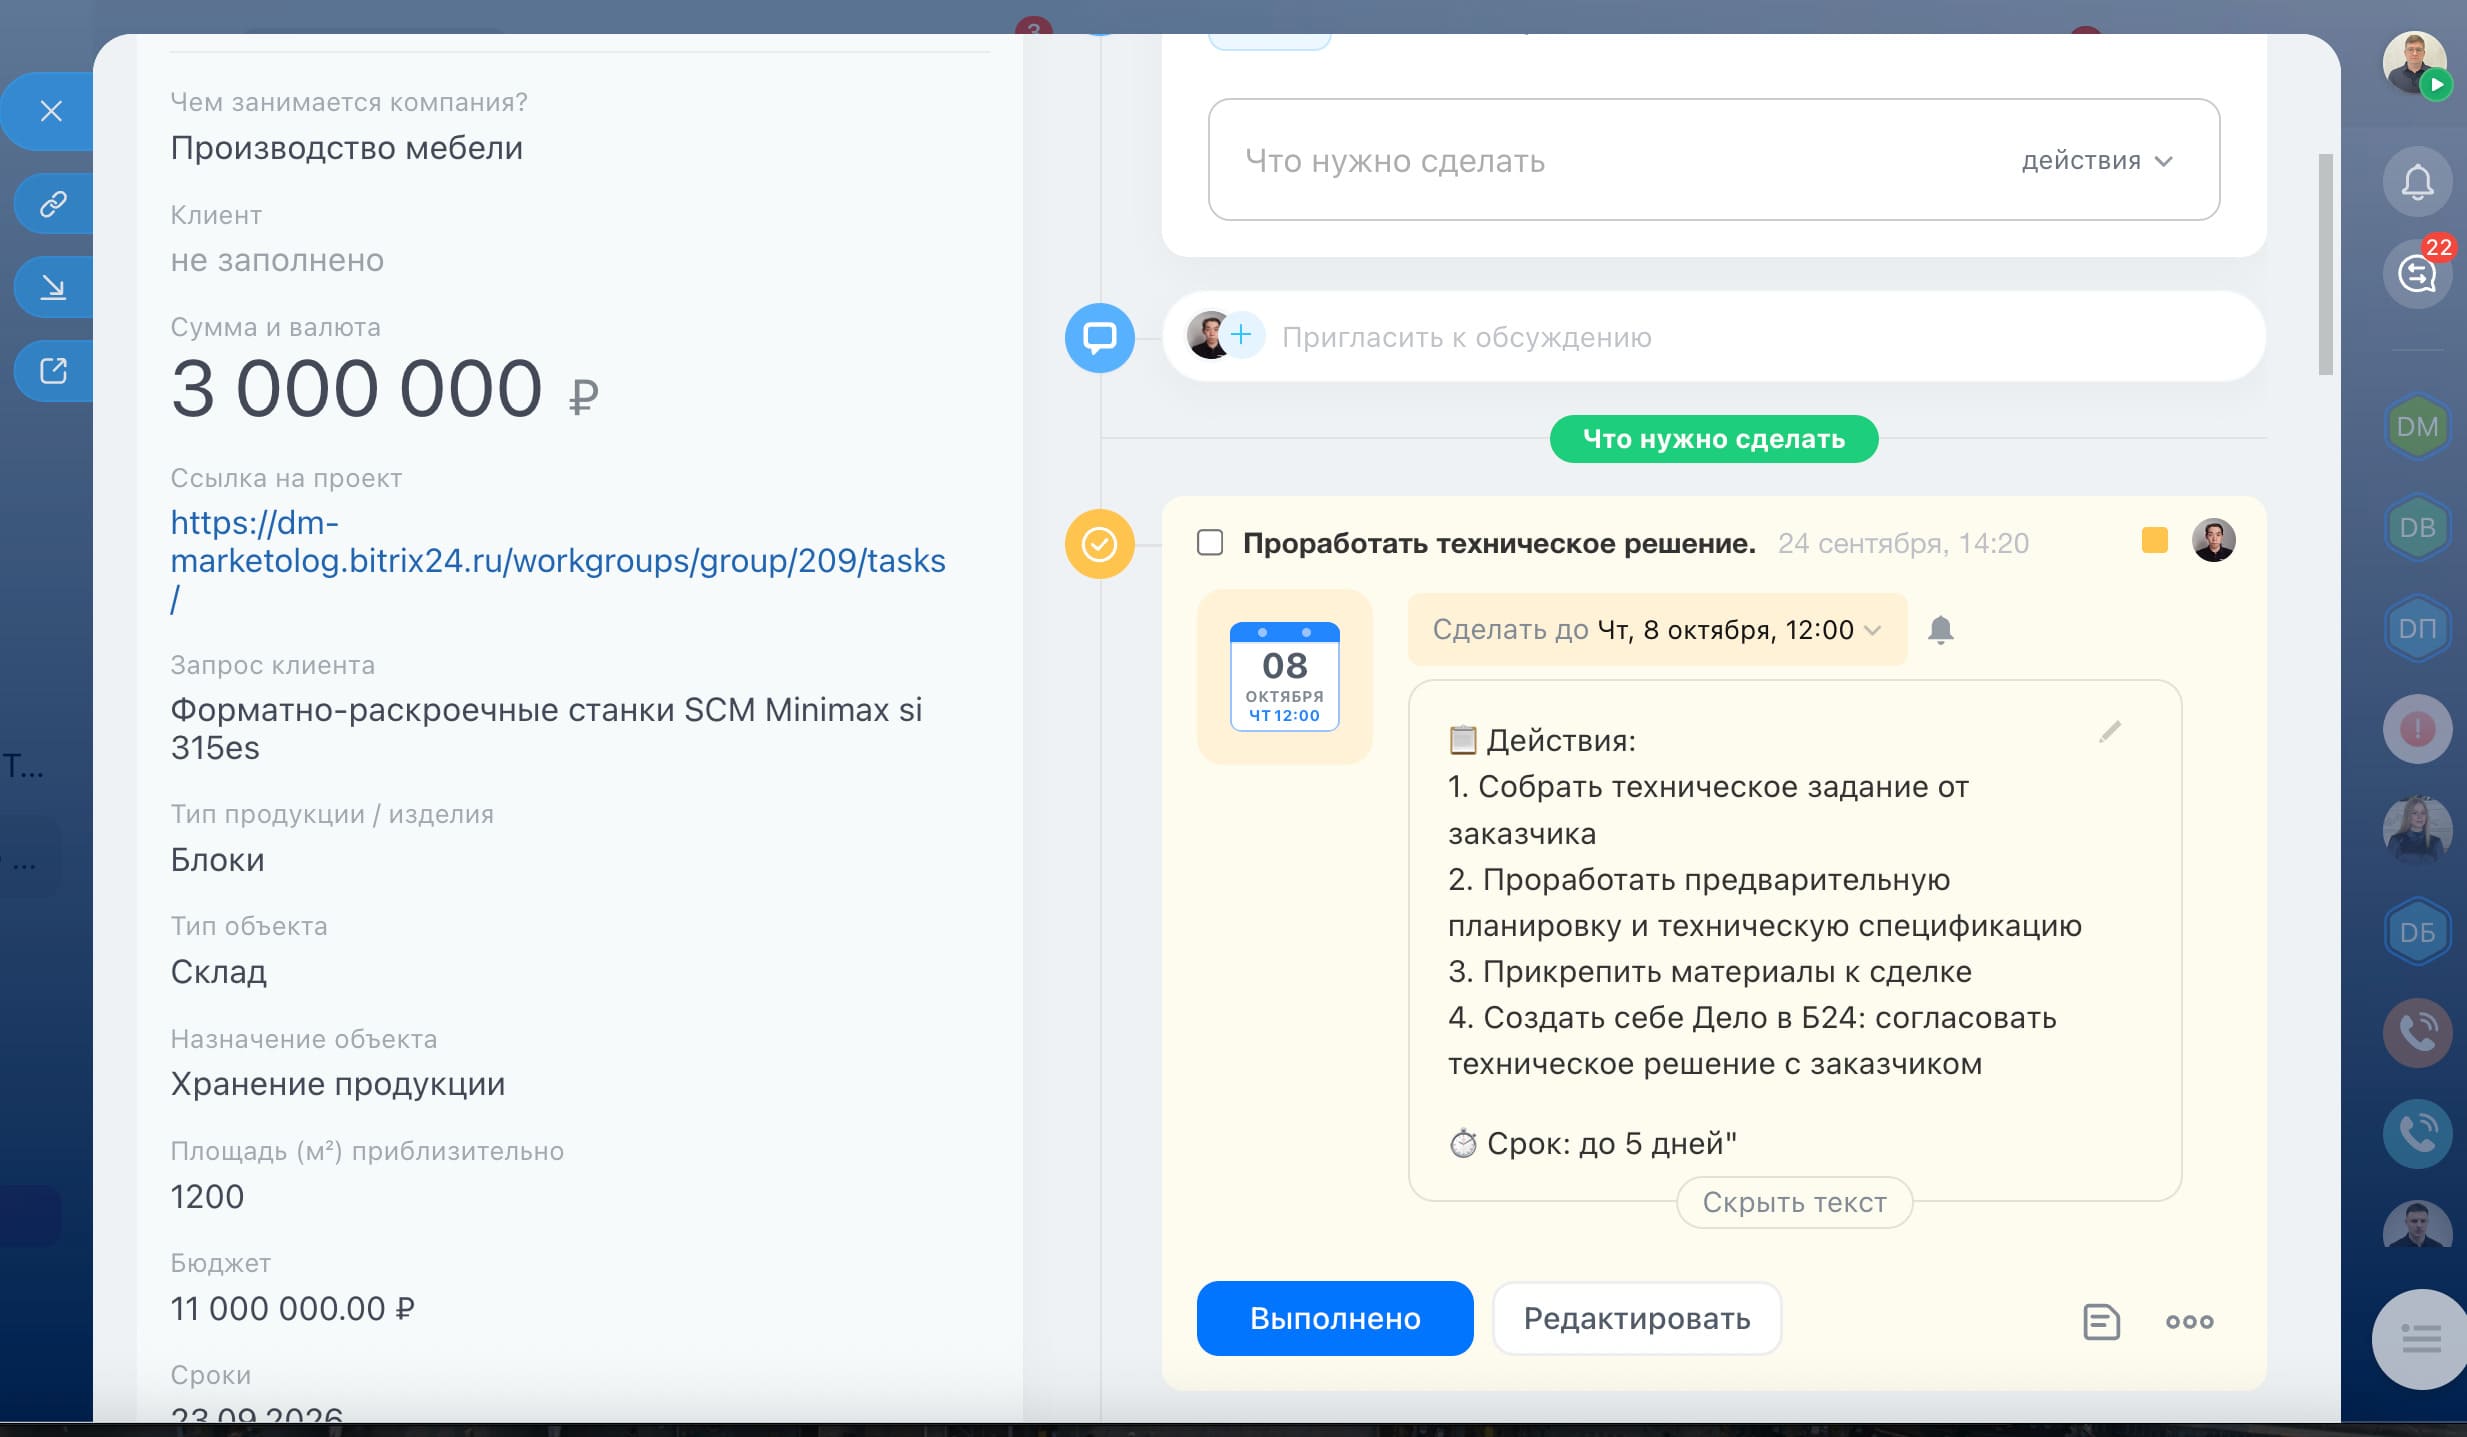
Task: Open the note icon next to Редактировать
Action: [2101, 1321]
